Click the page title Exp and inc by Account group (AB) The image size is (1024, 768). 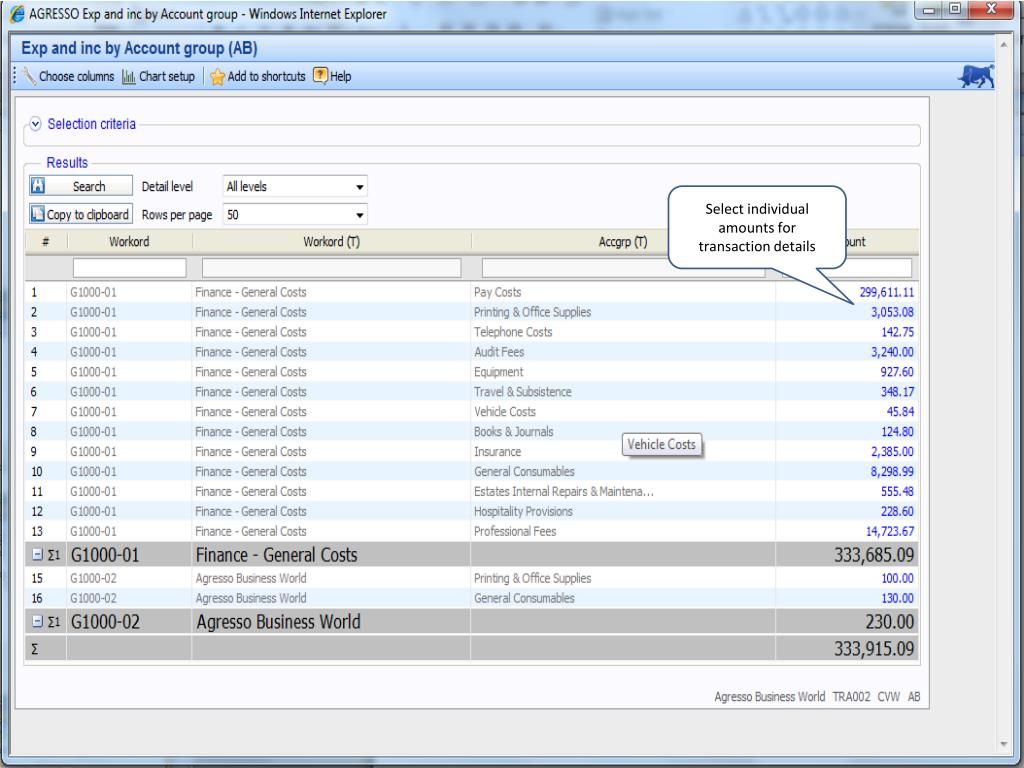[139, 48]
